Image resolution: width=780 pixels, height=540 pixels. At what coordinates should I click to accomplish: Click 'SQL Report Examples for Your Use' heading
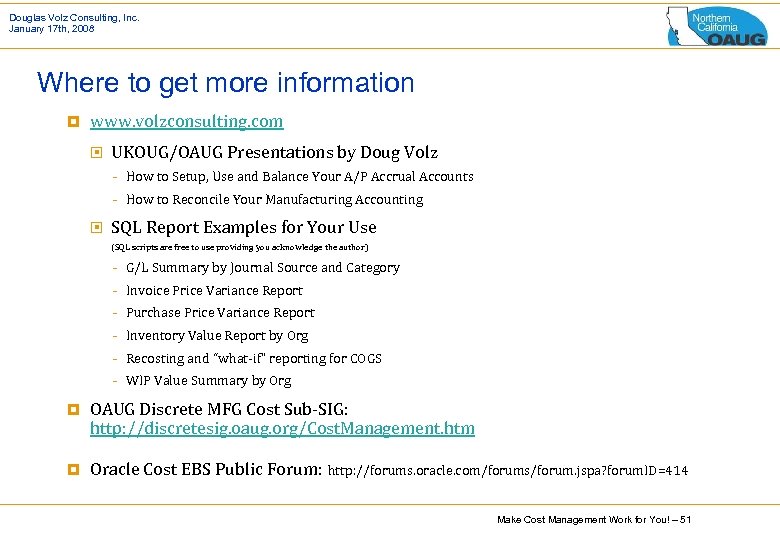(x=244, y=227)
